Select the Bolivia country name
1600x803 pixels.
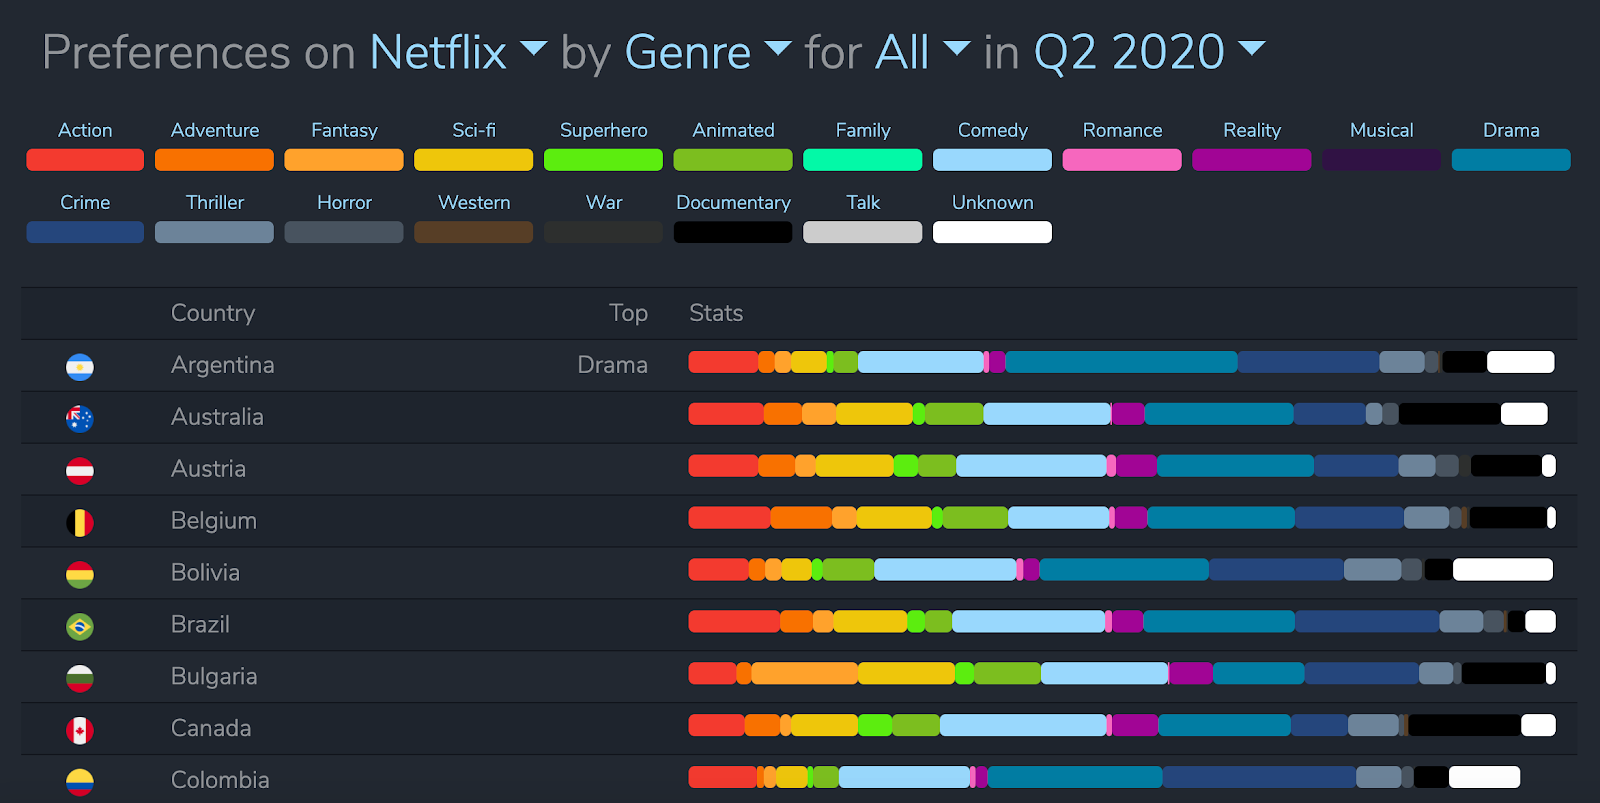[x=205, y=573]
